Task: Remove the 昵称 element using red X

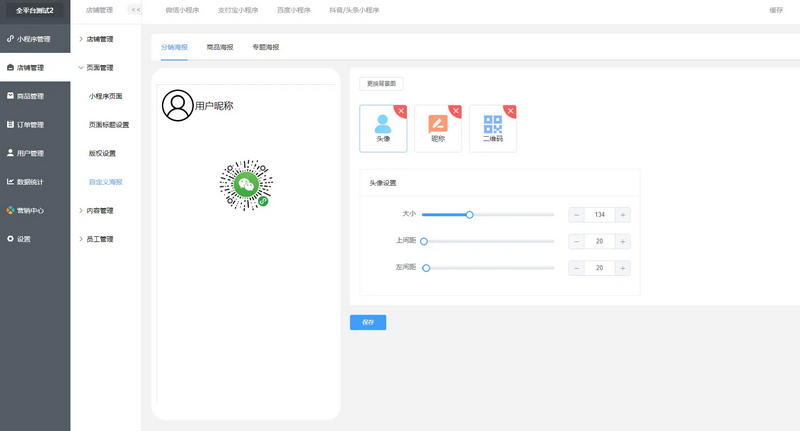Action: pos(457,110)
